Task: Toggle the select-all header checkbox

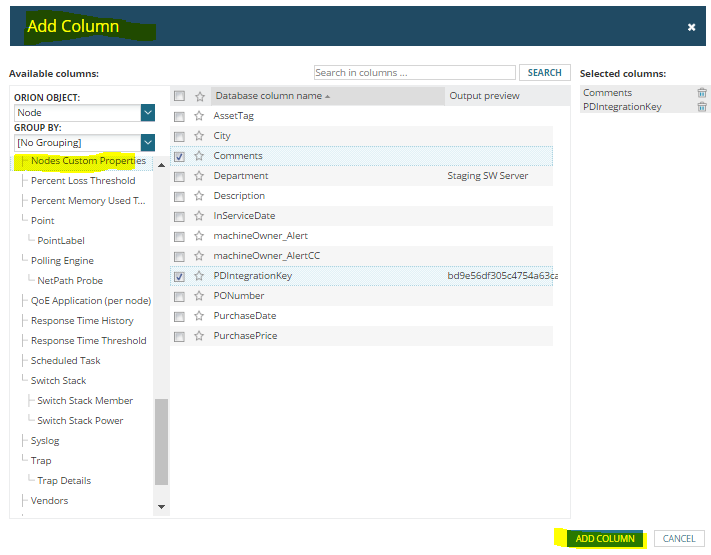Action: tap(180, 96)
